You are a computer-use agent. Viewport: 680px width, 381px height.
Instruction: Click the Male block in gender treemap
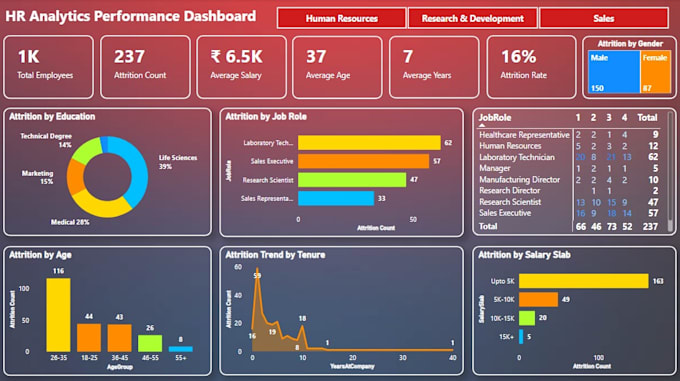(614, 72)
